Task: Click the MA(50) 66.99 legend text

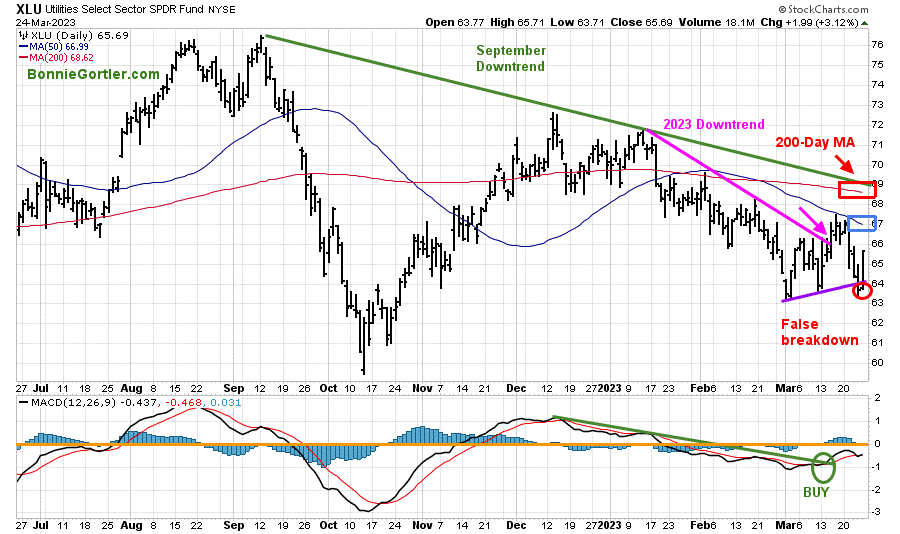Action: click(58, 47)
